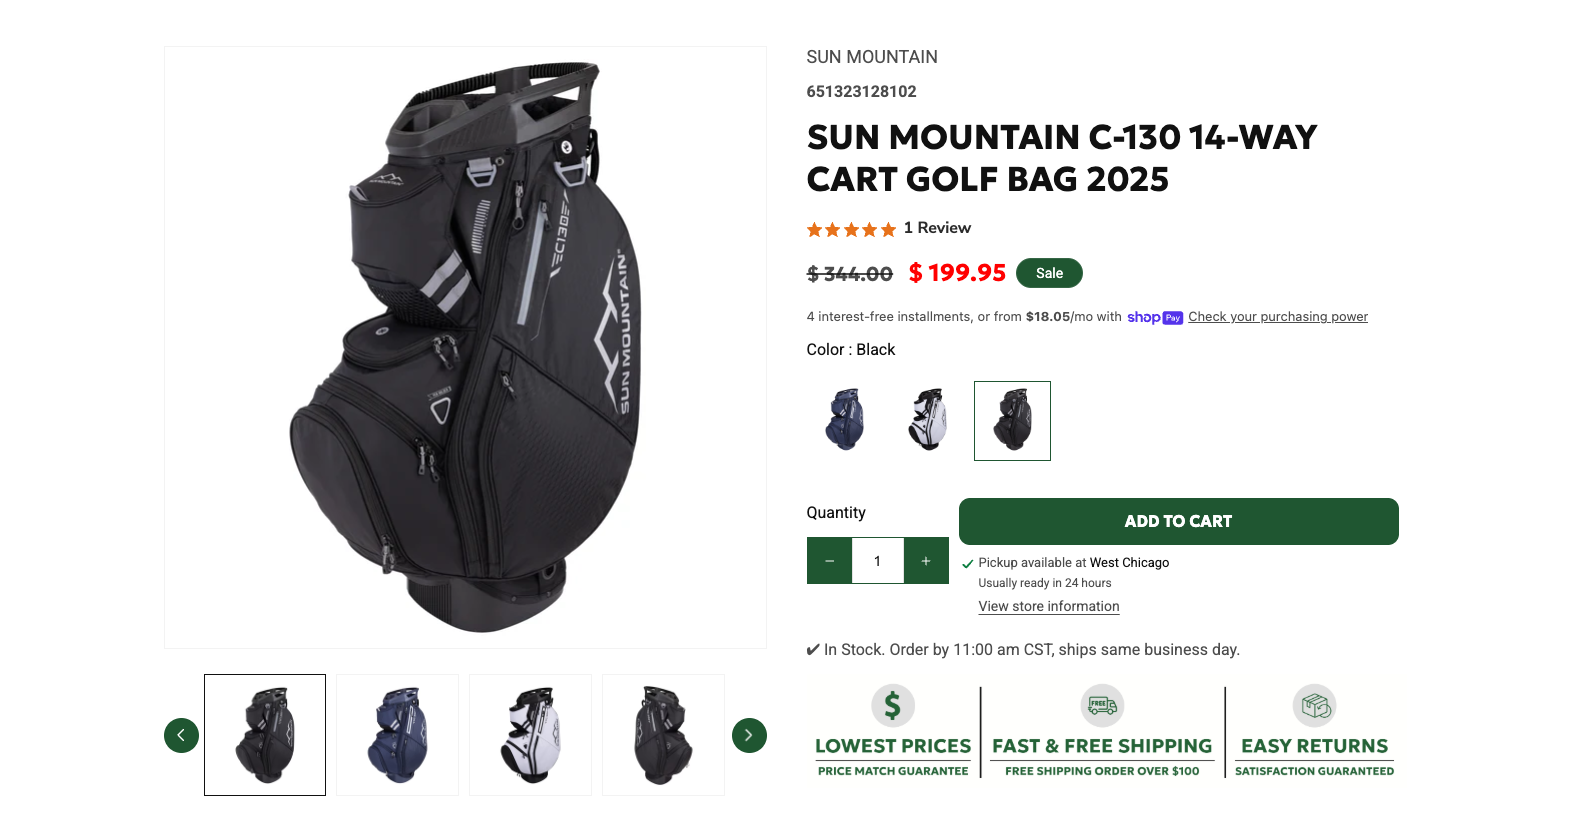
Task: Click the Add to Cart button
Action: 1178,521
